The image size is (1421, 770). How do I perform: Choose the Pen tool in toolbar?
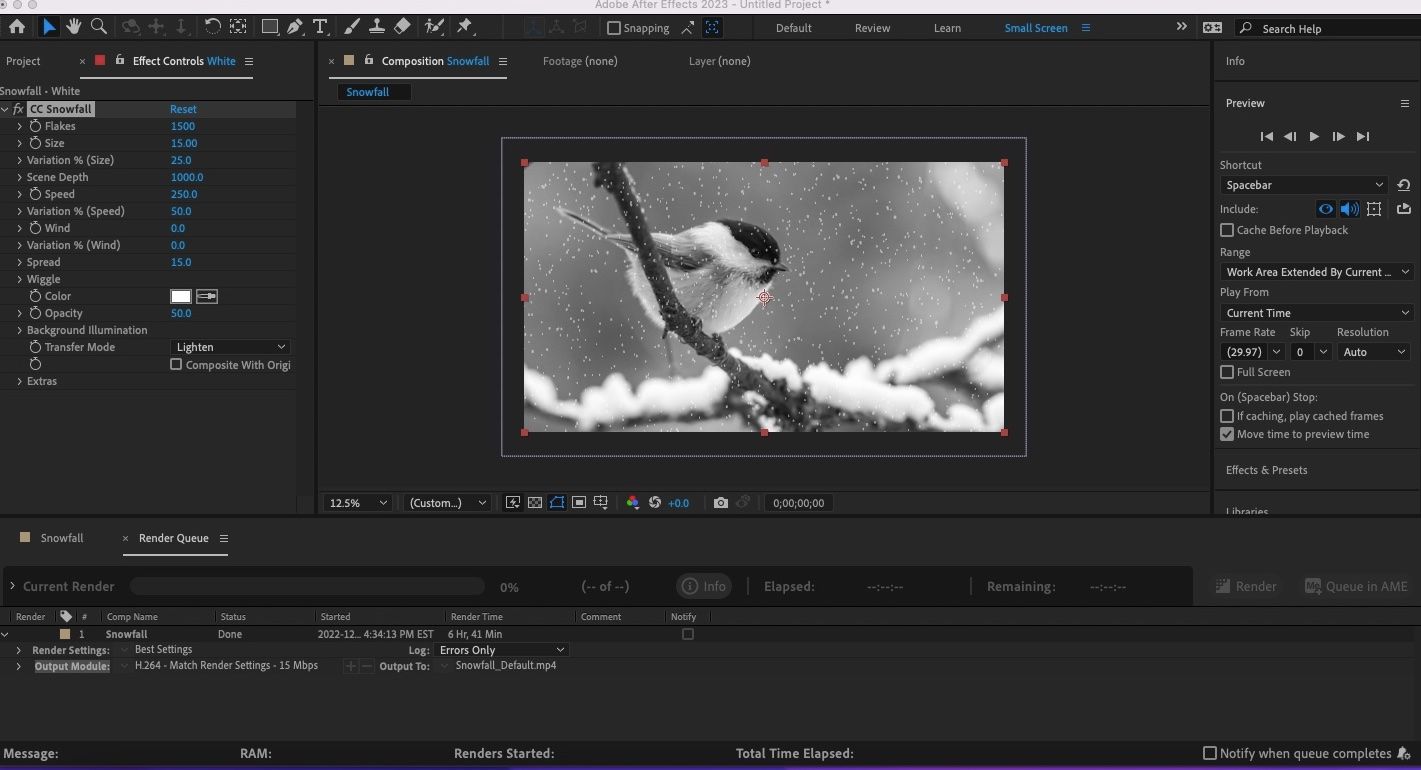click(295, 27)
